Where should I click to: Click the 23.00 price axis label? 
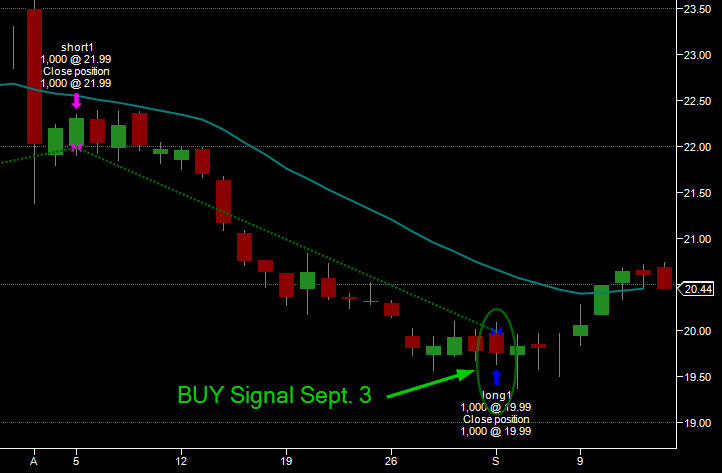(x=697, y=55)
